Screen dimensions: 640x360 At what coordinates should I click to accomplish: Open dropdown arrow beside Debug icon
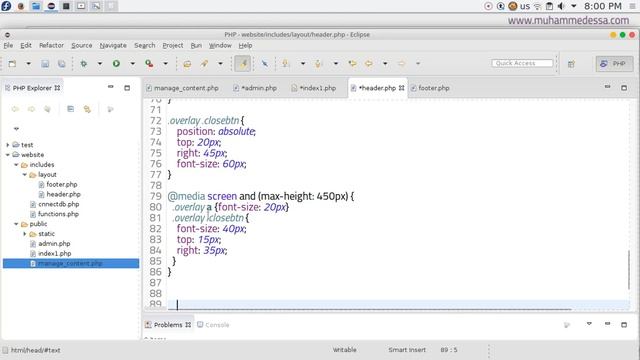pos(100,64)
